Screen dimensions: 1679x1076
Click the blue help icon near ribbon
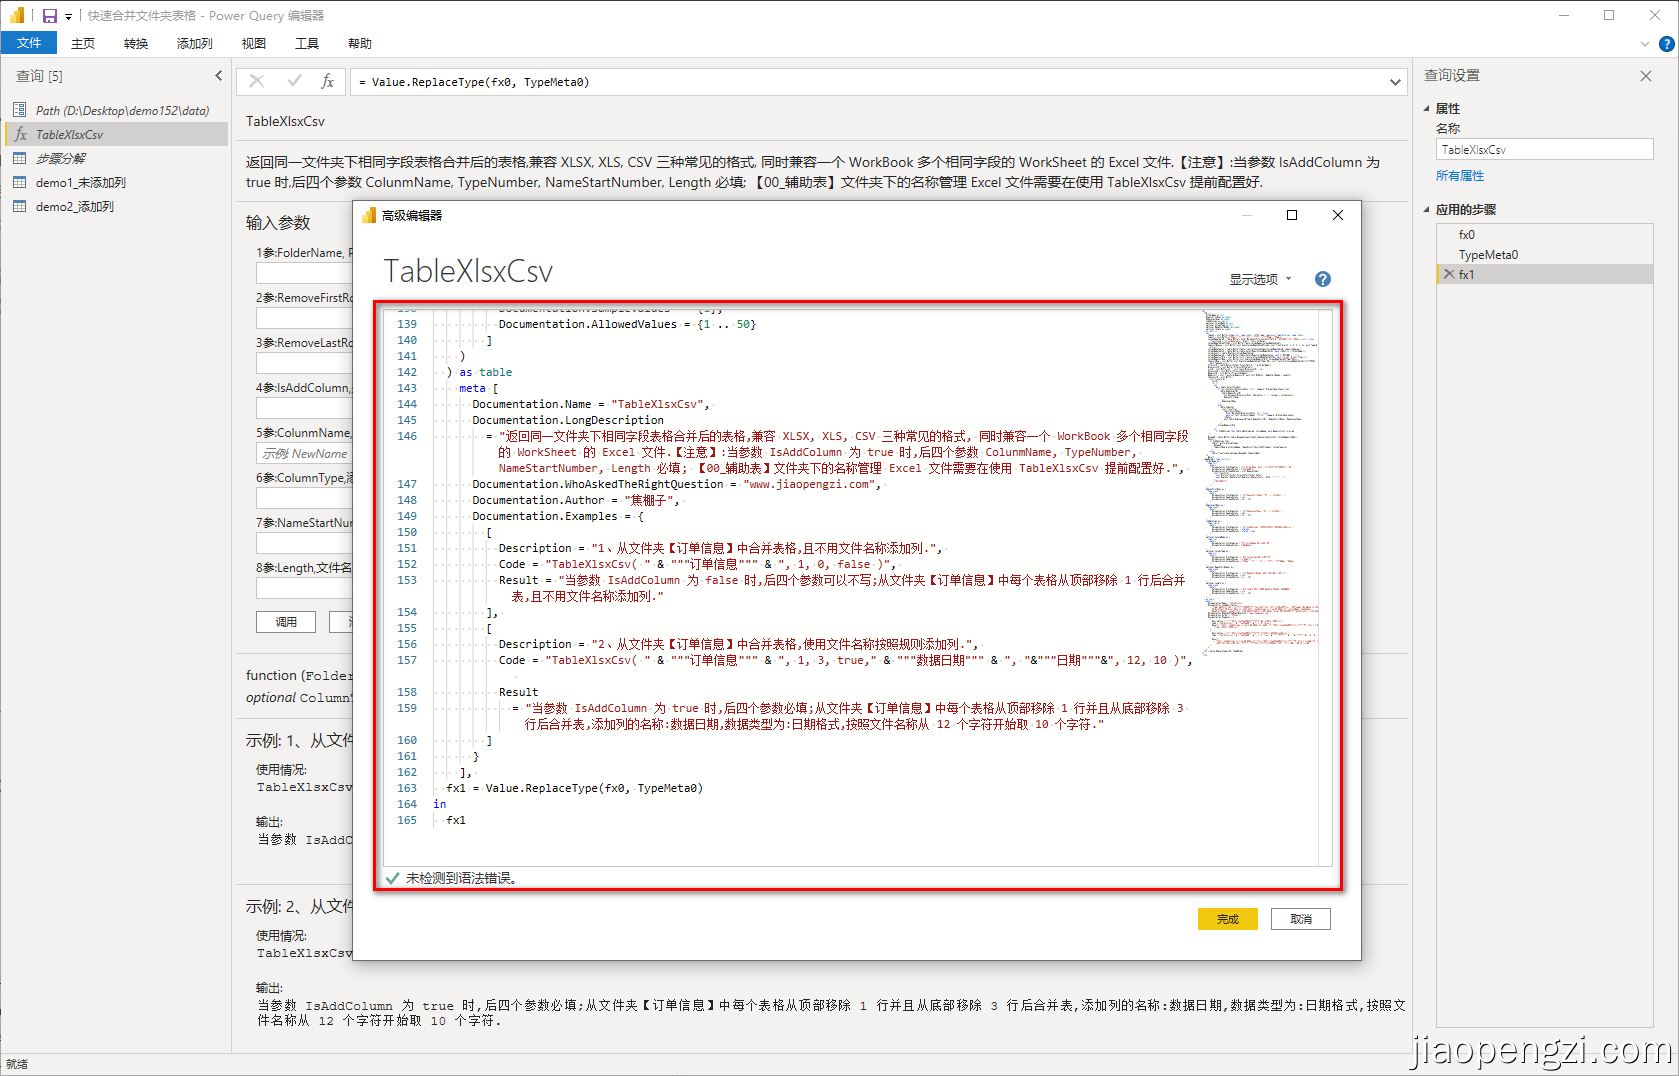click(1667, 44)
